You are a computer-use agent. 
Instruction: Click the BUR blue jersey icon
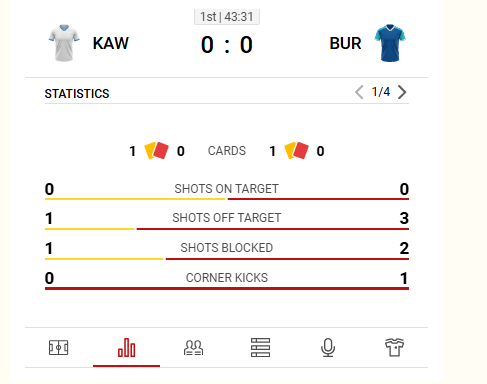click(x=390, y=43)
